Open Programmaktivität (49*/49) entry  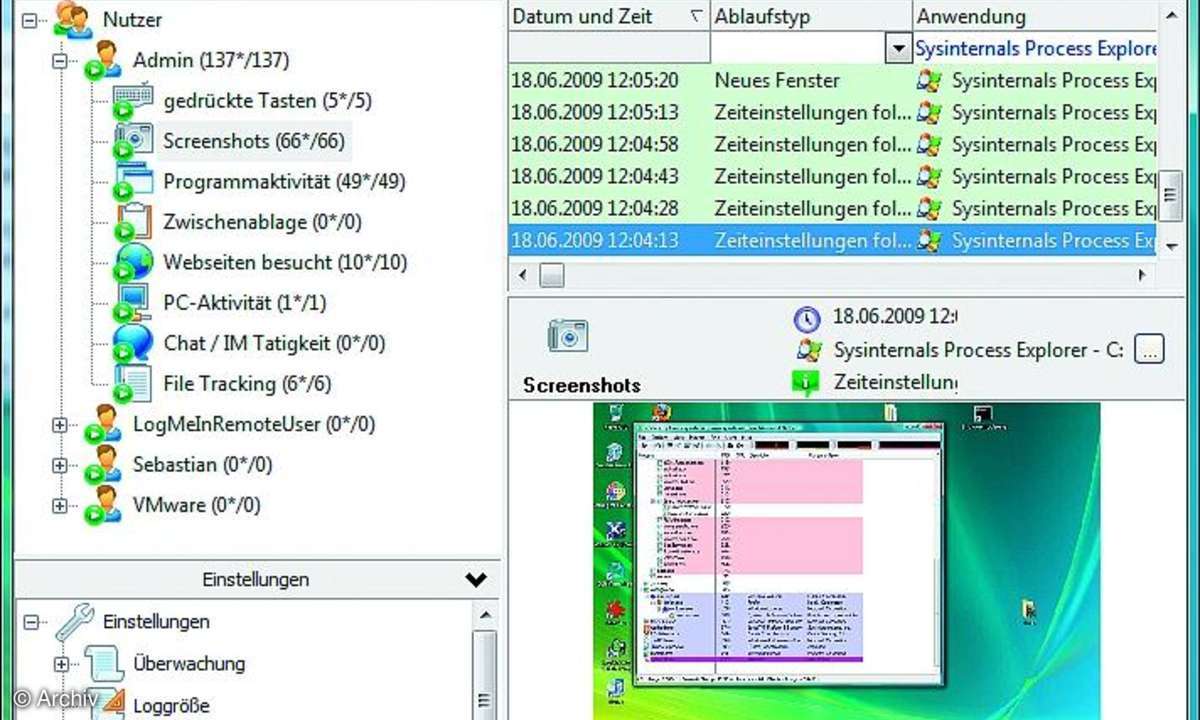tap(284, 182)
